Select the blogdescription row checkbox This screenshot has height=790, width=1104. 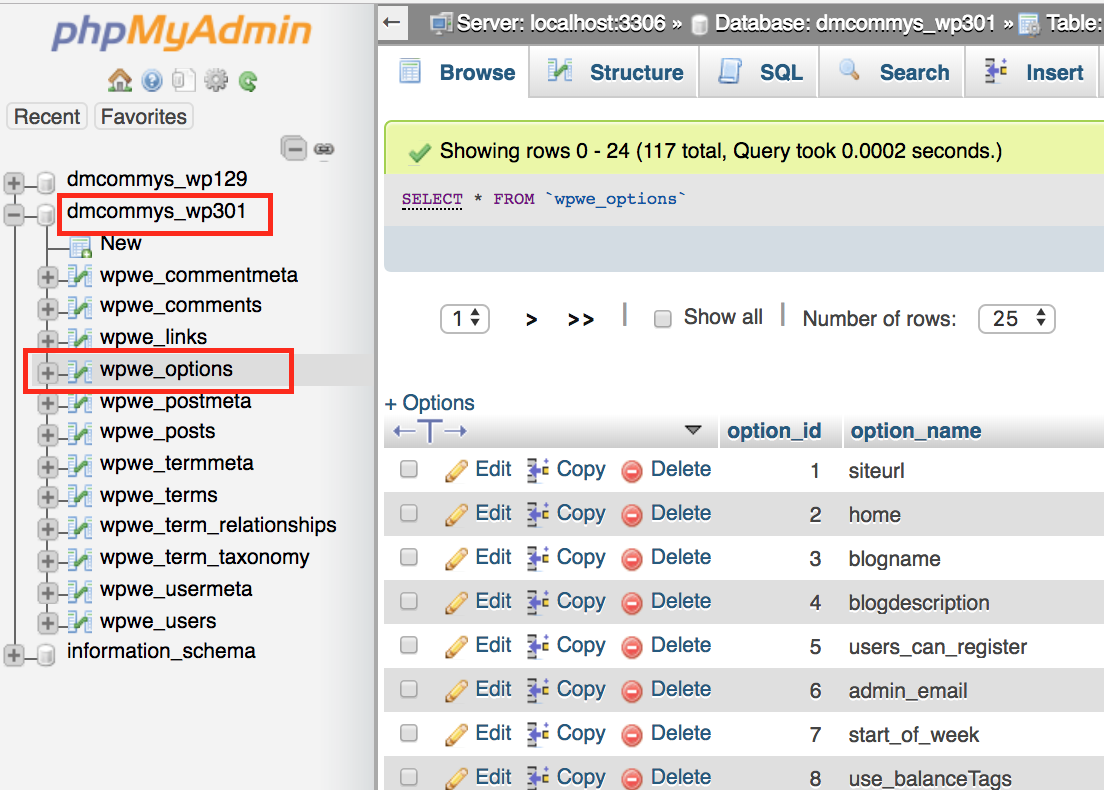(x=409, y=601)
